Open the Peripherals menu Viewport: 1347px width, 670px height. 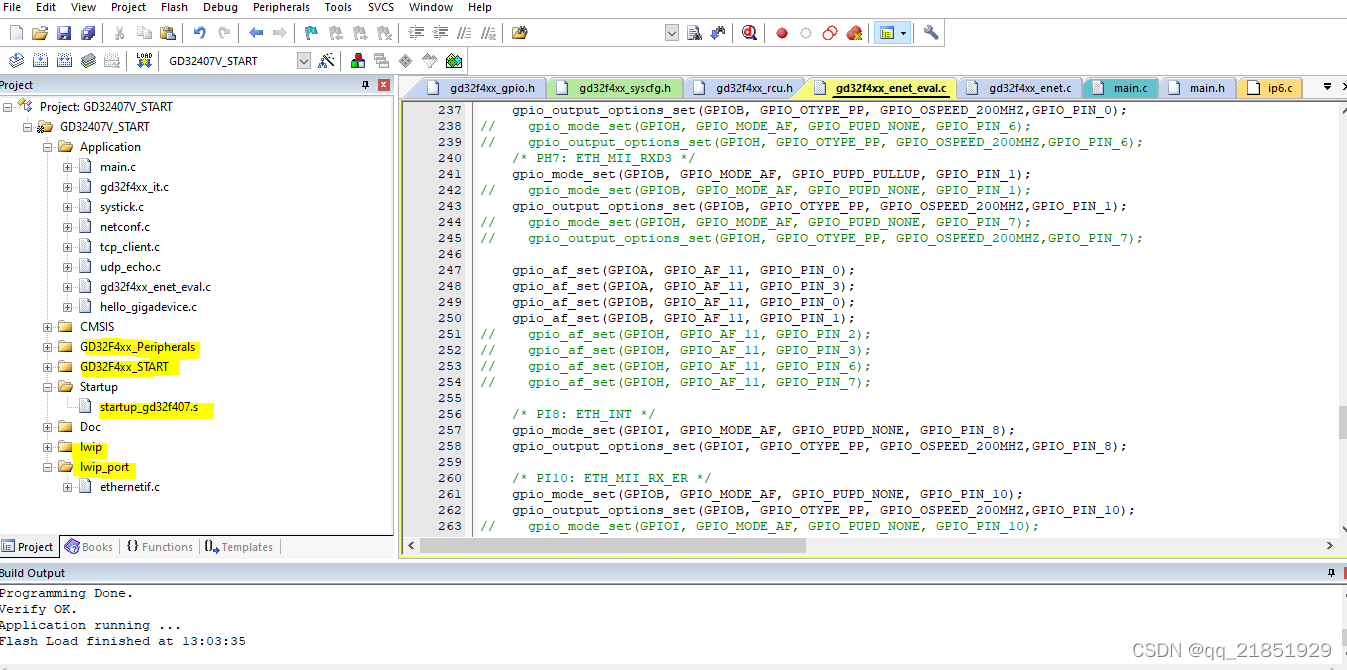click(x=281, y=7)
